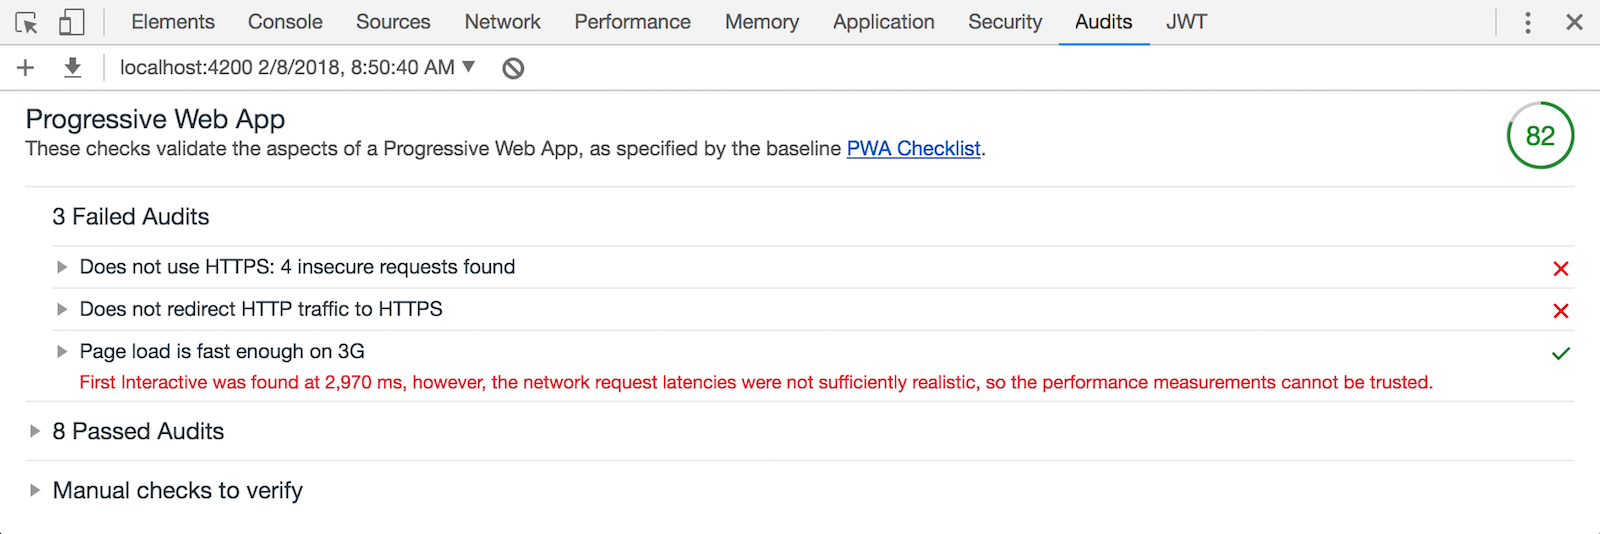Click the plus icon for new audit
Image resolution: width=1600 pixels, height=534 pixels.
(x=26, y=67)
